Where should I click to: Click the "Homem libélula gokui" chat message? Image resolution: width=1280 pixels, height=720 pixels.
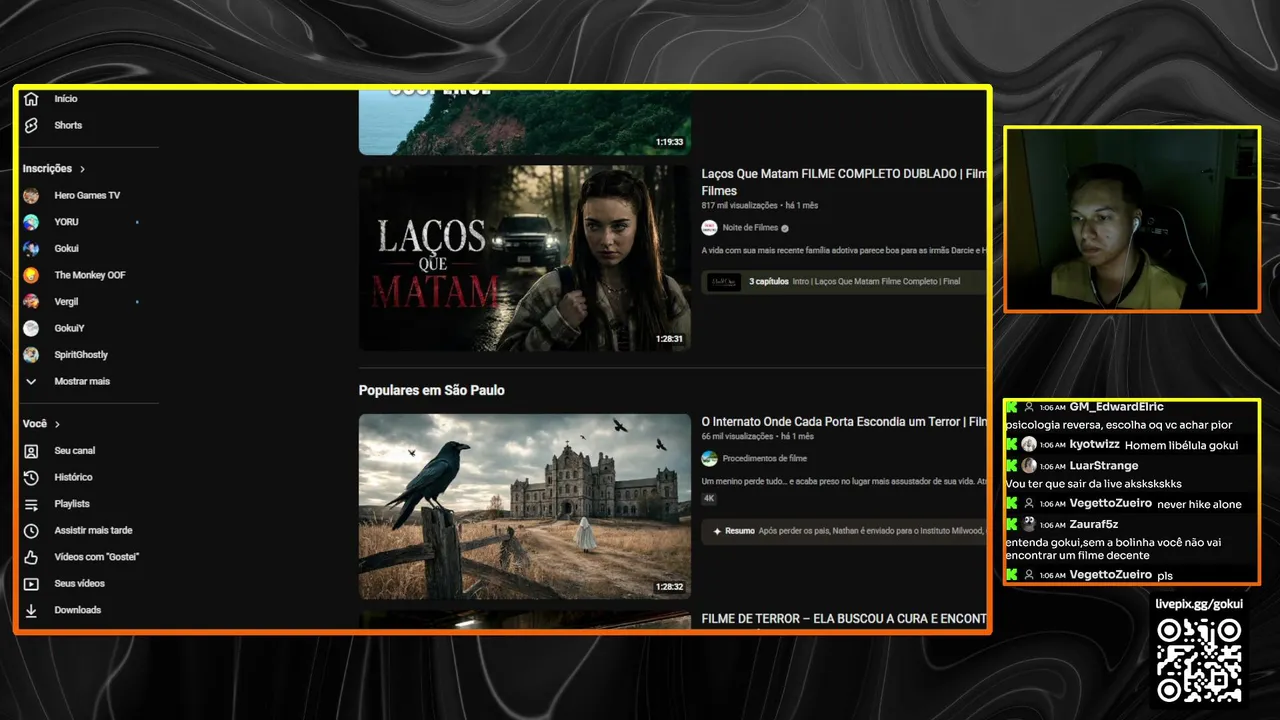pos(1182,445)
